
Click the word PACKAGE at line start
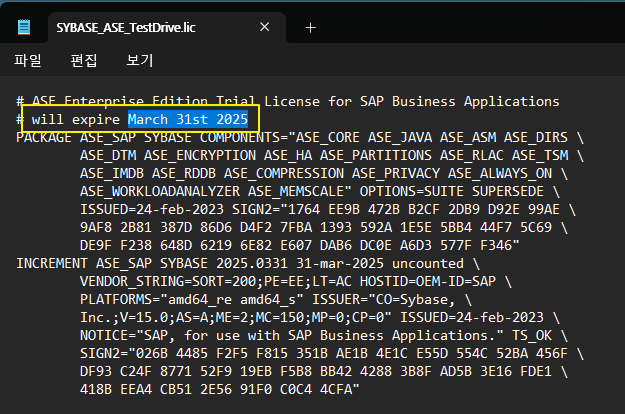[x=44, y=137]
